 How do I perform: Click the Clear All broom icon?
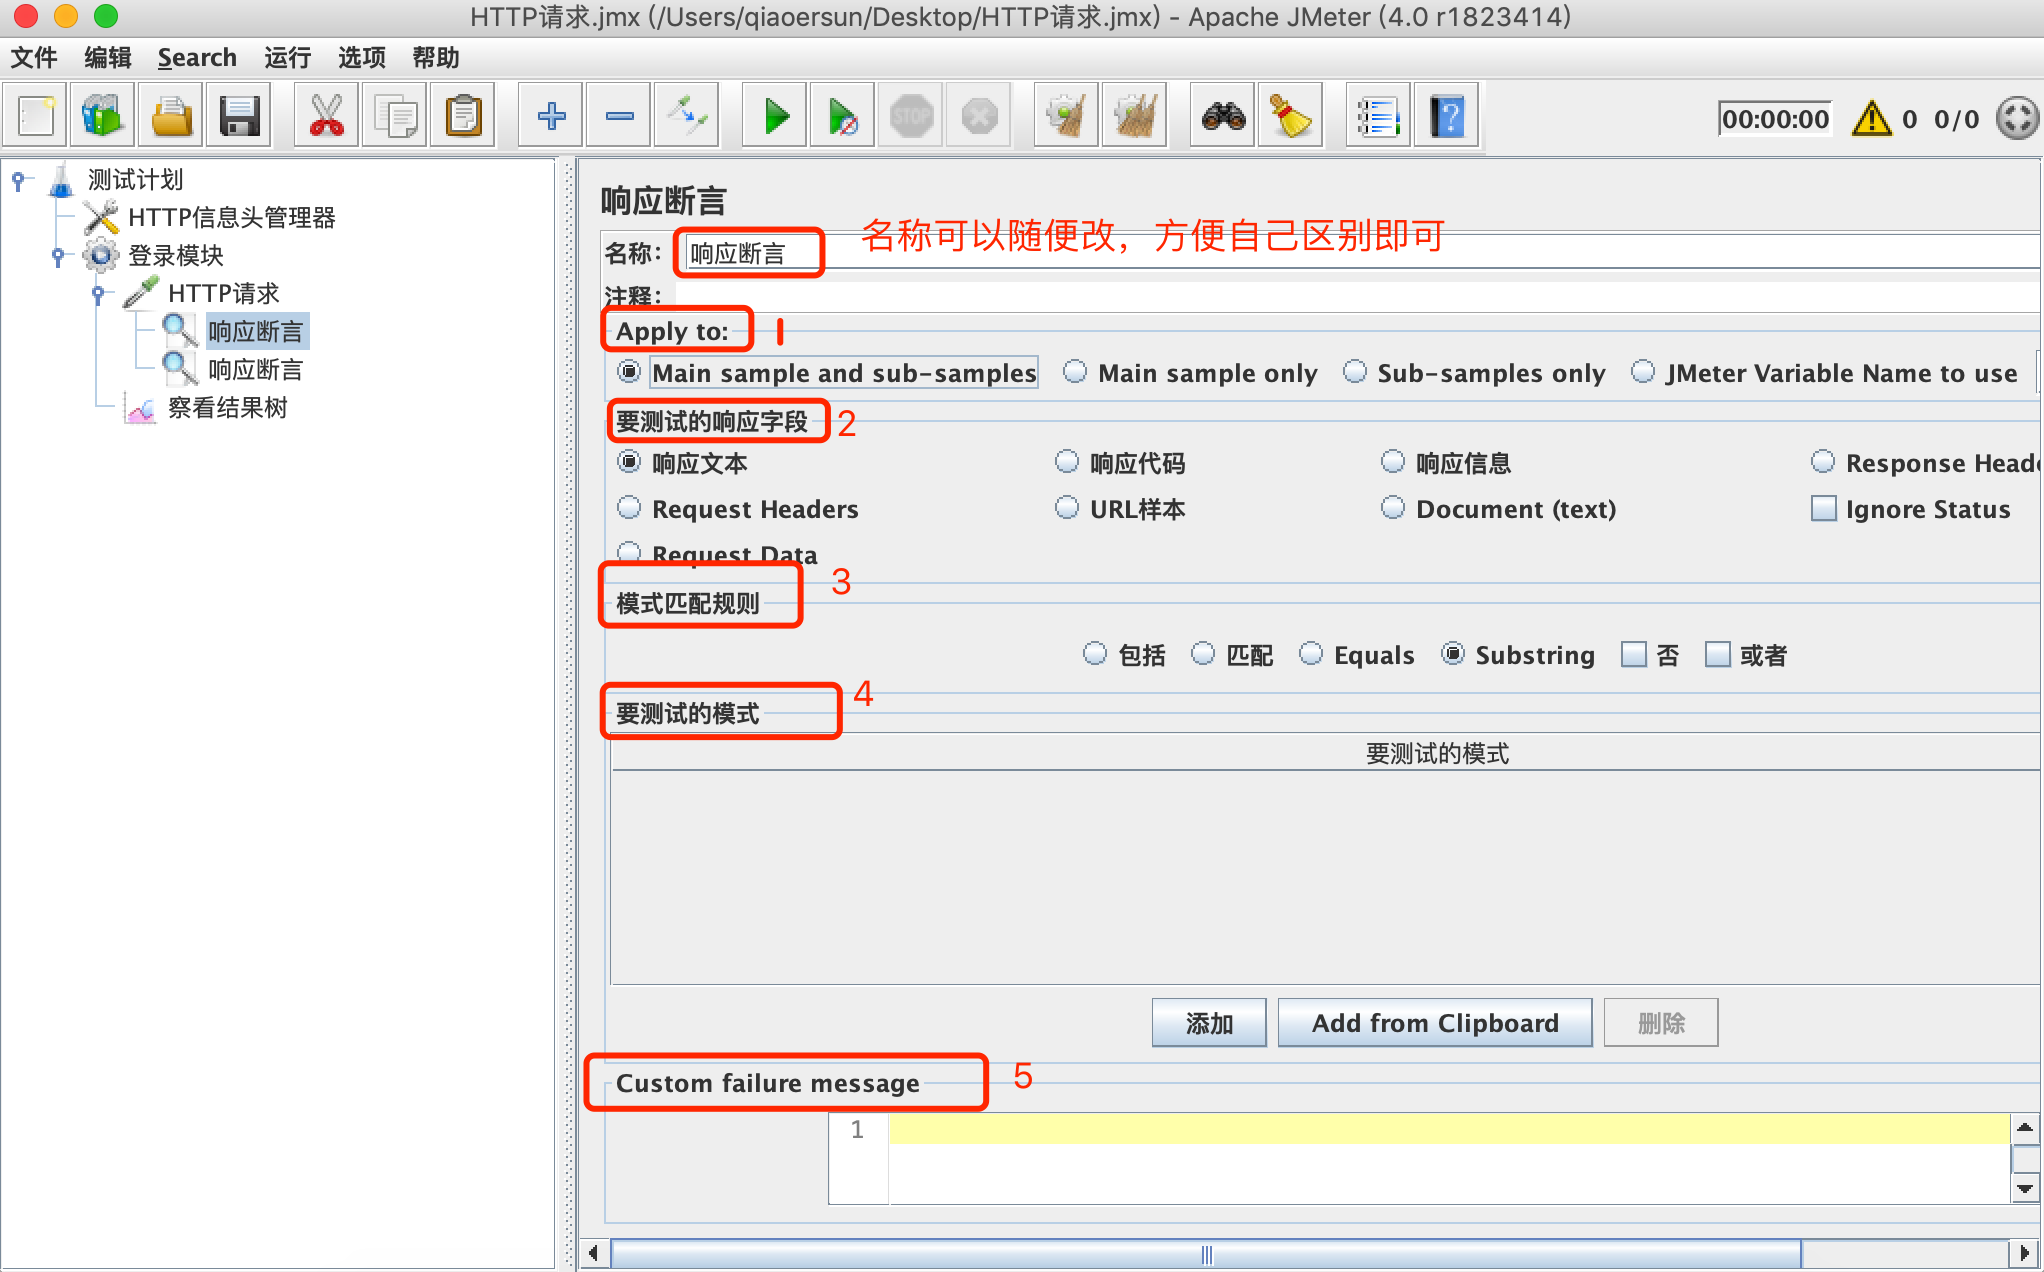point(1135,117)
